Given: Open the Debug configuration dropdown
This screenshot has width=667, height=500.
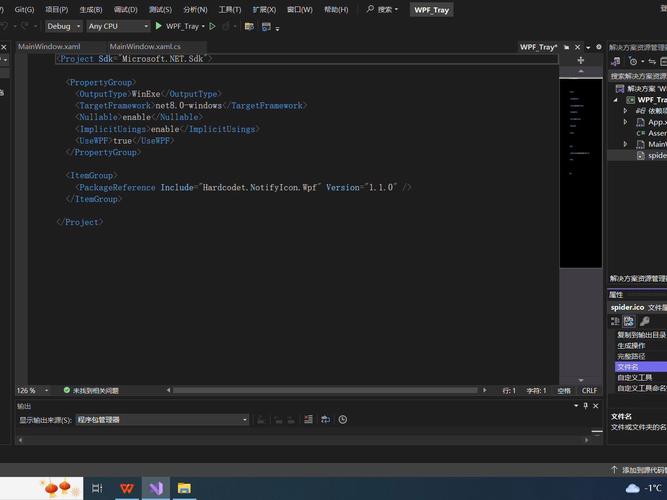Looking at the screenshot, I should point(64,26).
